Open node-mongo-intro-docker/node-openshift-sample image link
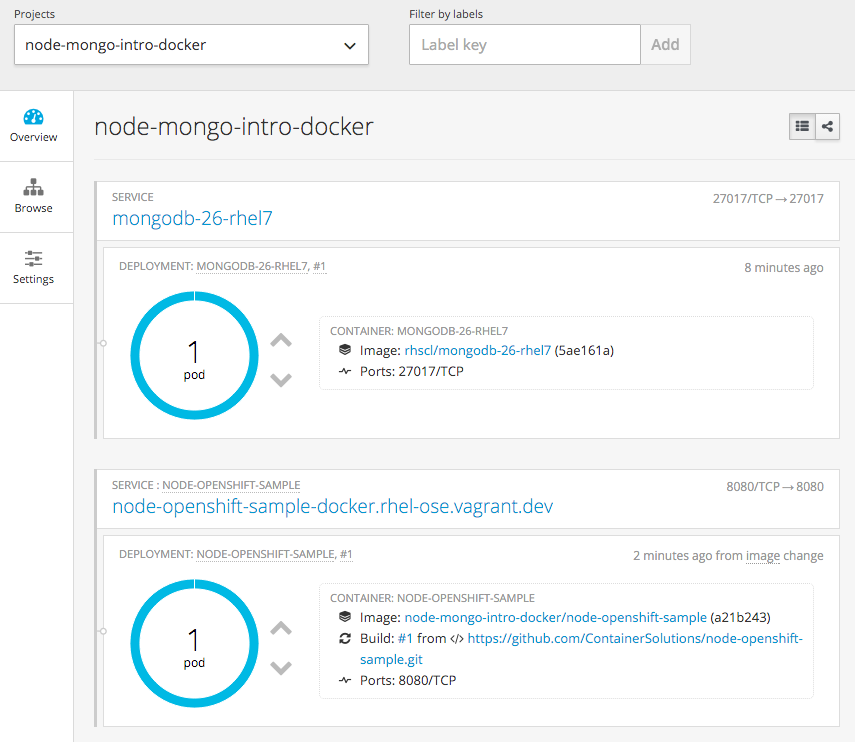 554,617
